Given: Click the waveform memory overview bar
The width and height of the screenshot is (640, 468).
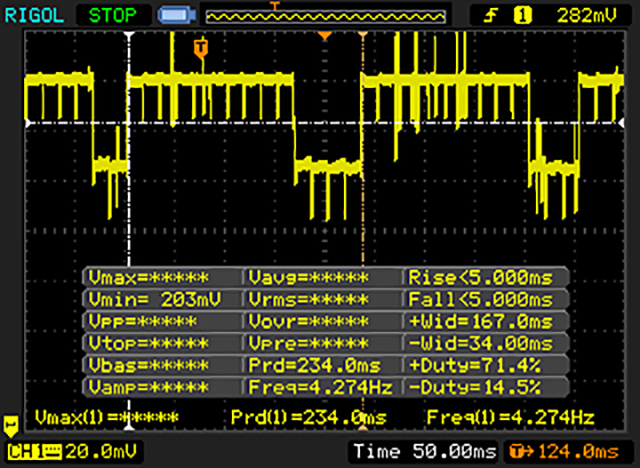Looking at the screenshot, I should point(325,16).
